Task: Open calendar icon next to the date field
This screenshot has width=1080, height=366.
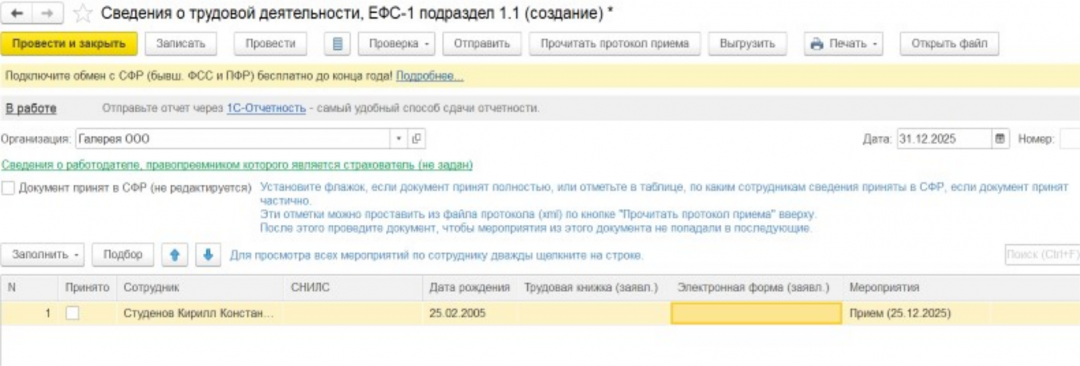Action: (x=999, y=139)
